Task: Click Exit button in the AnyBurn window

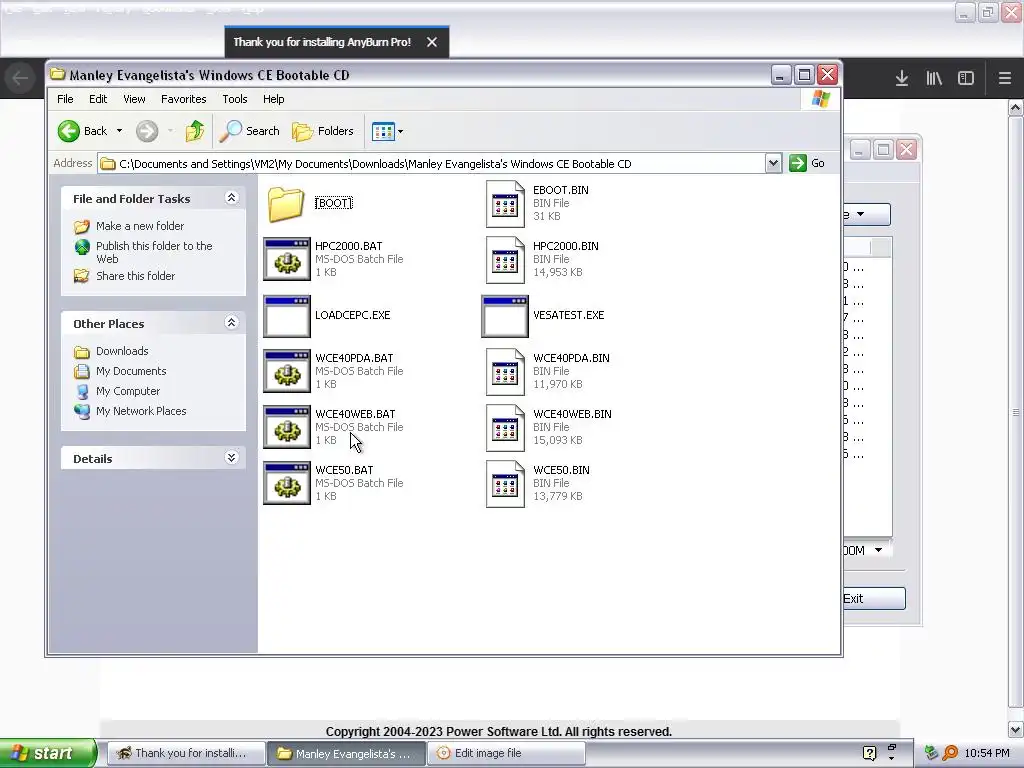Action: (x=874, y=599)
